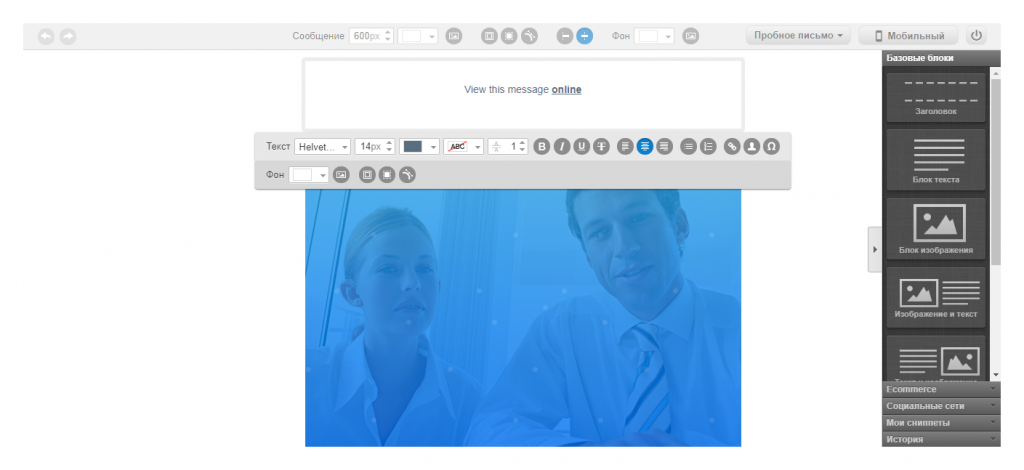Switch to Мобильный preview
The height and width of the screenshot is (470, 1024).
[908, 36]
